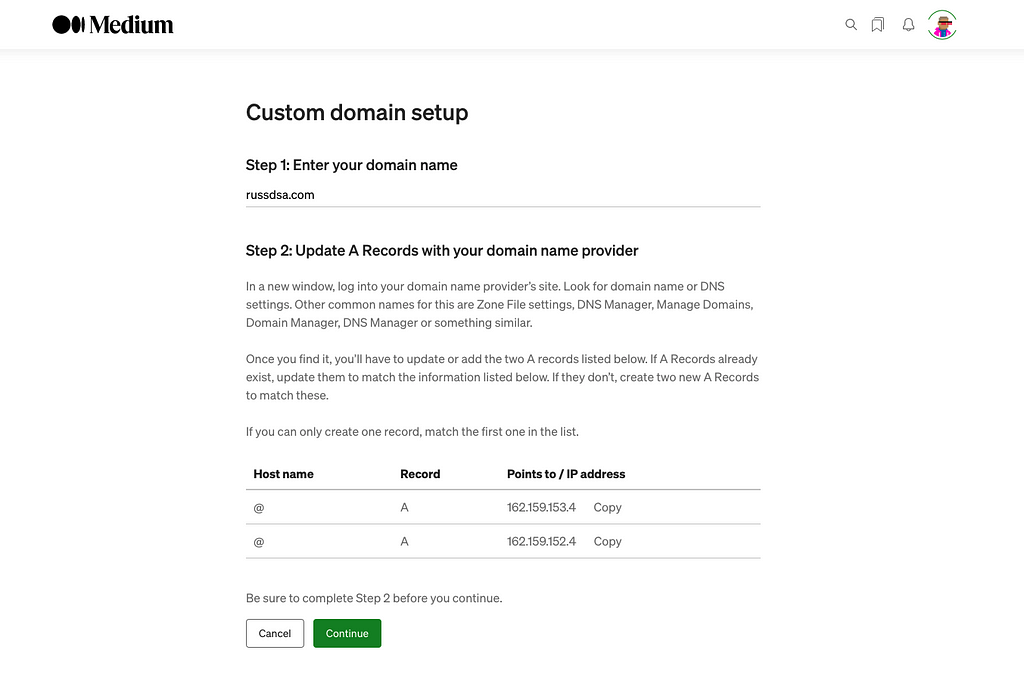This screenshot has width=1024, height=693.
Task: Click the green Continue button
Action: click(347, 634)
